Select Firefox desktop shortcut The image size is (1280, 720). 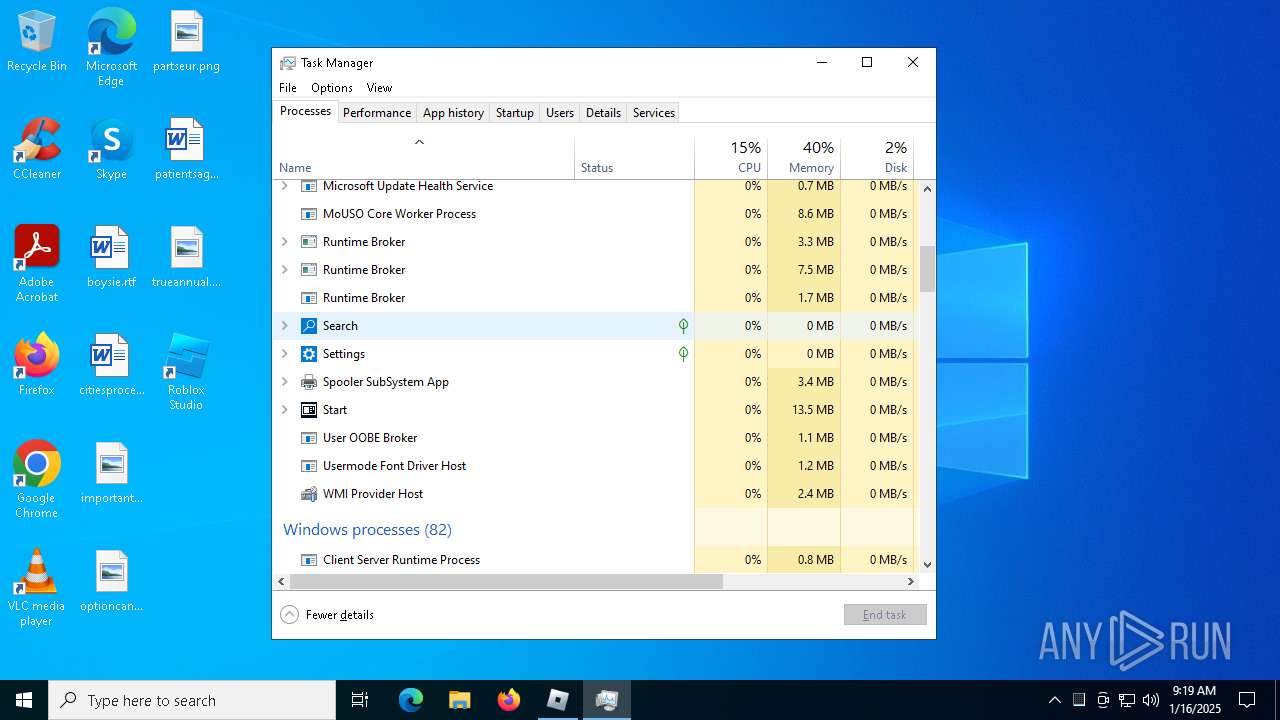tap(37, 366)
